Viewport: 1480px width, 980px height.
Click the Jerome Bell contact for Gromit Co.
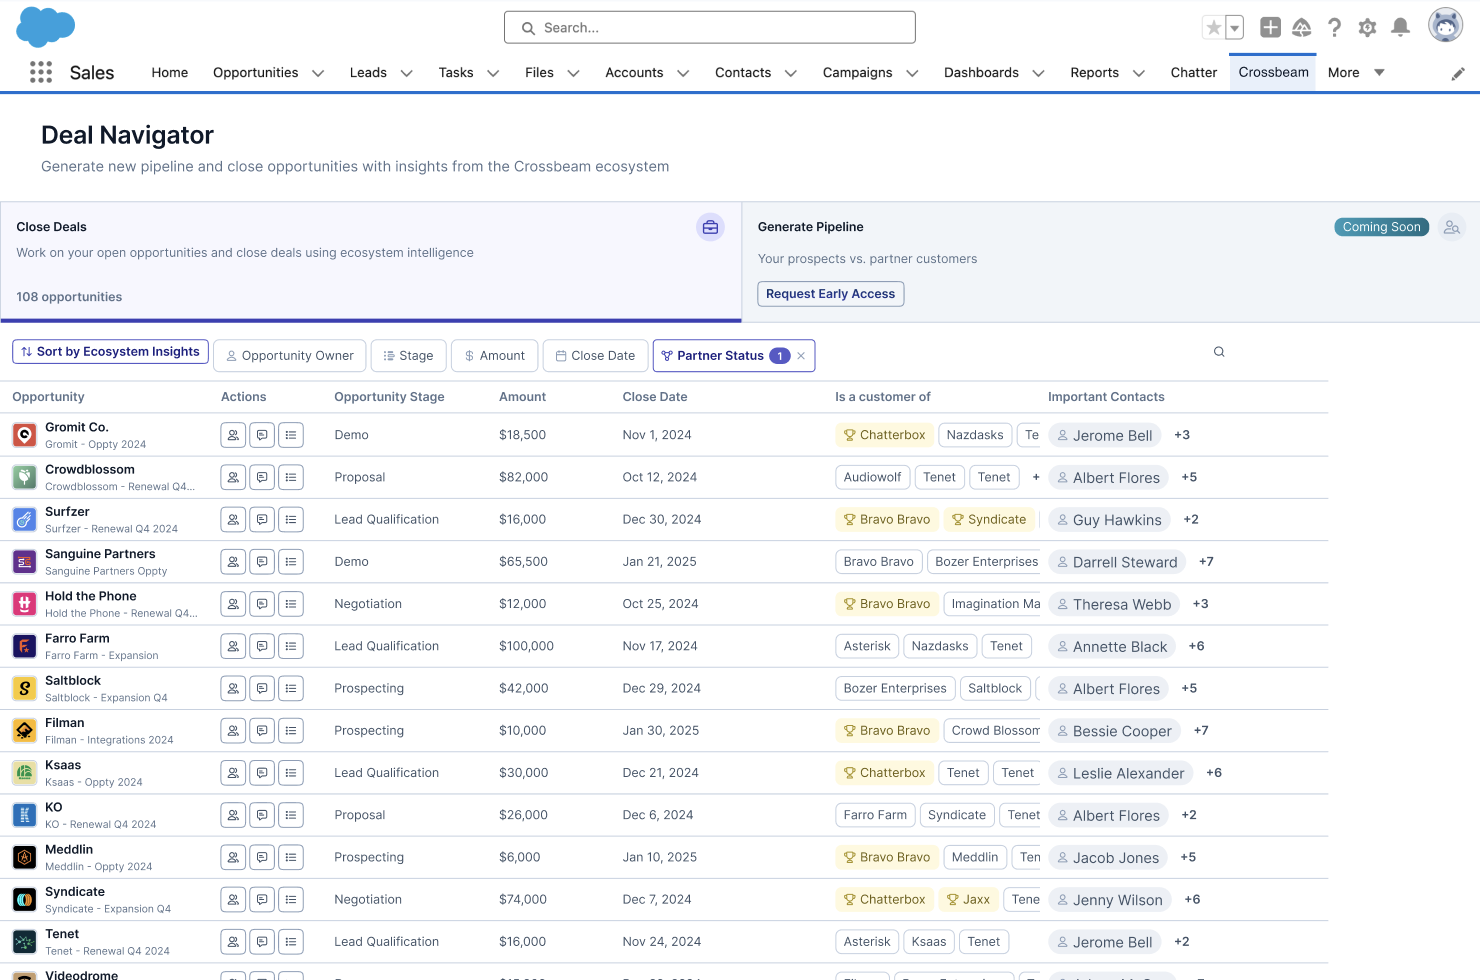1105,435
